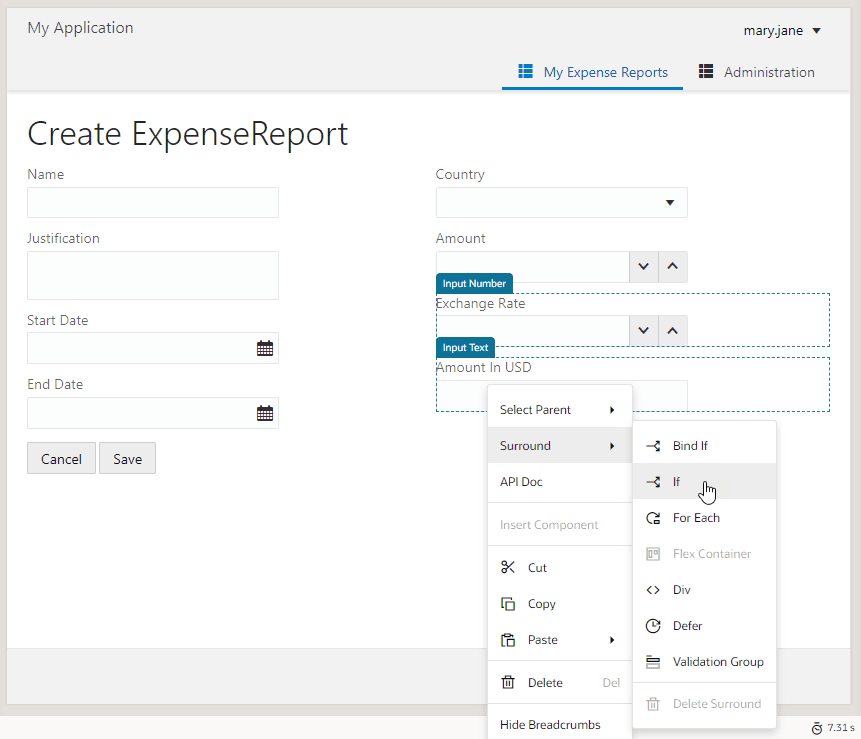
Task: Click the Save button
Action: (x=127, y=458)
